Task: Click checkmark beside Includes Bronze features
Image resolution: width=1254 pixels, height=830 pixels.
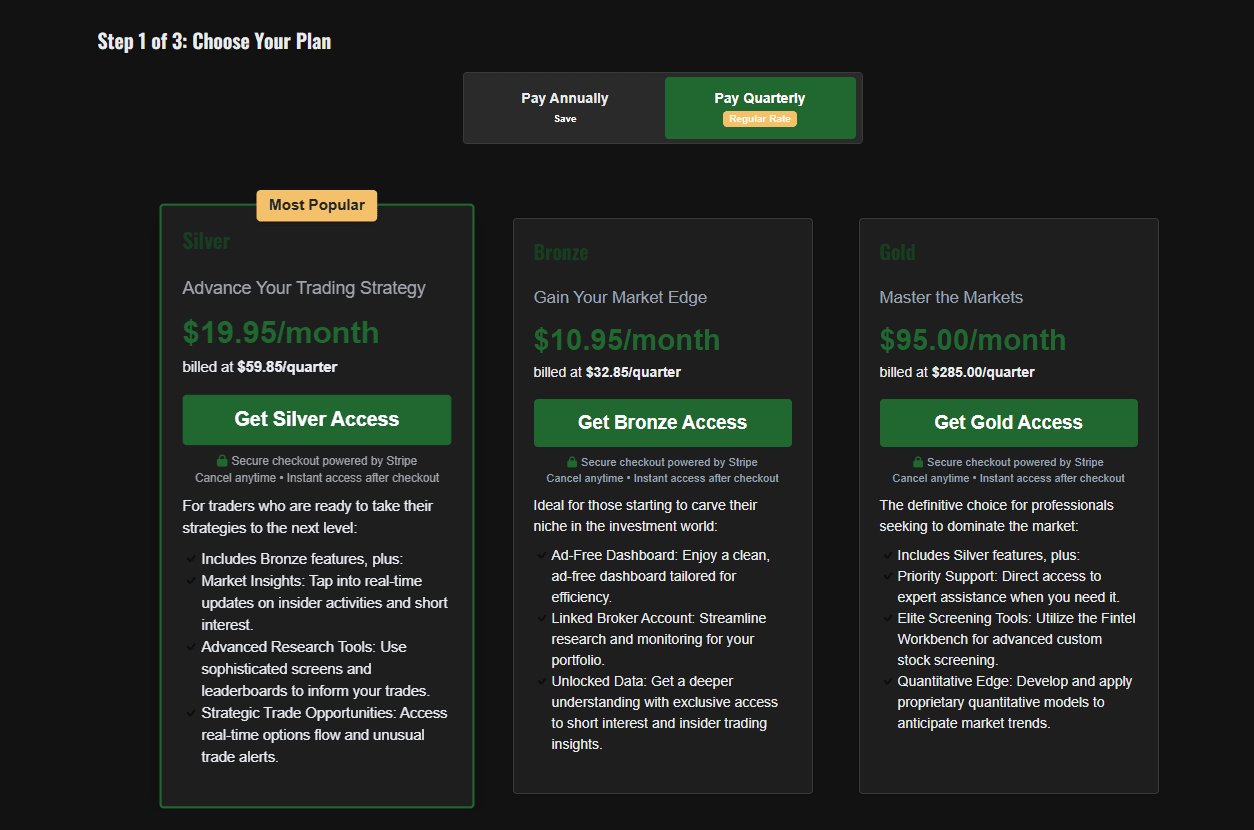Action: [191, 559]
